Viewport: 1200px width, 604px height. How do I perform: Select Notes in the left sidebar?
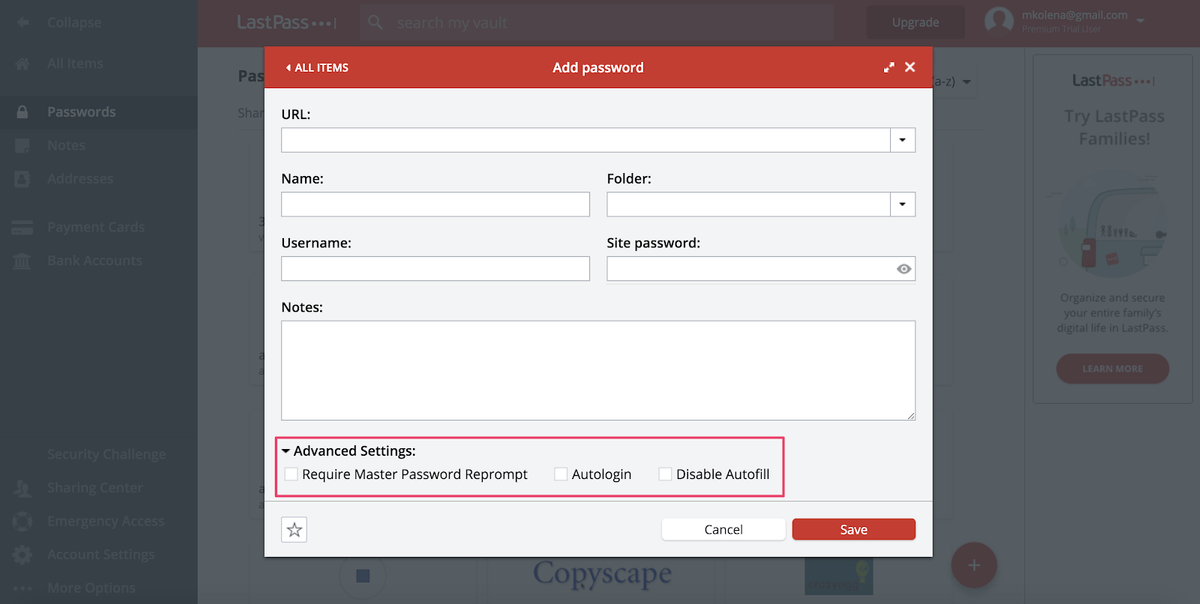point(65,145)
